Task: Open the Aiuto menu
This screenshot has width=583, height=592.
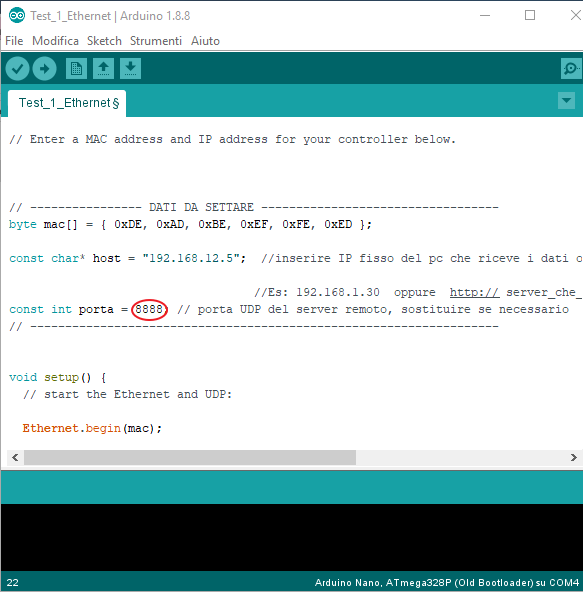Action: pyautogui.click(x=205, y=41)
